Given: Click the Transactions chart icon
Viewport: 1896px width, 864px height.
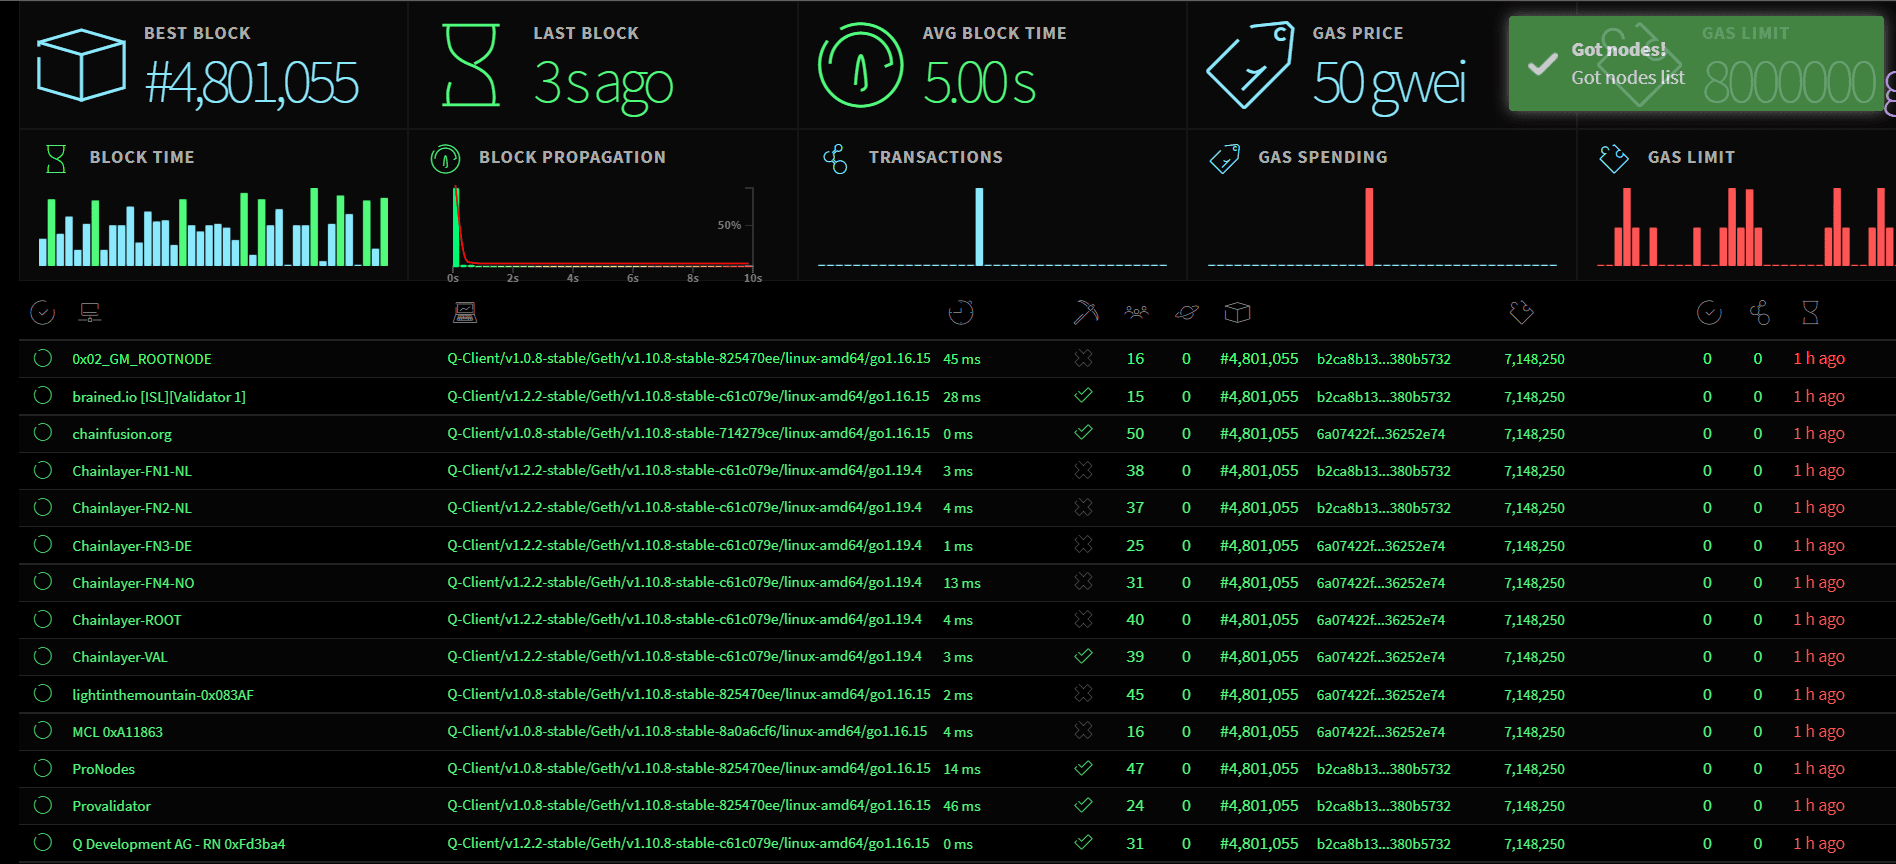Looking at the screenshot, I should click(835, 159).
